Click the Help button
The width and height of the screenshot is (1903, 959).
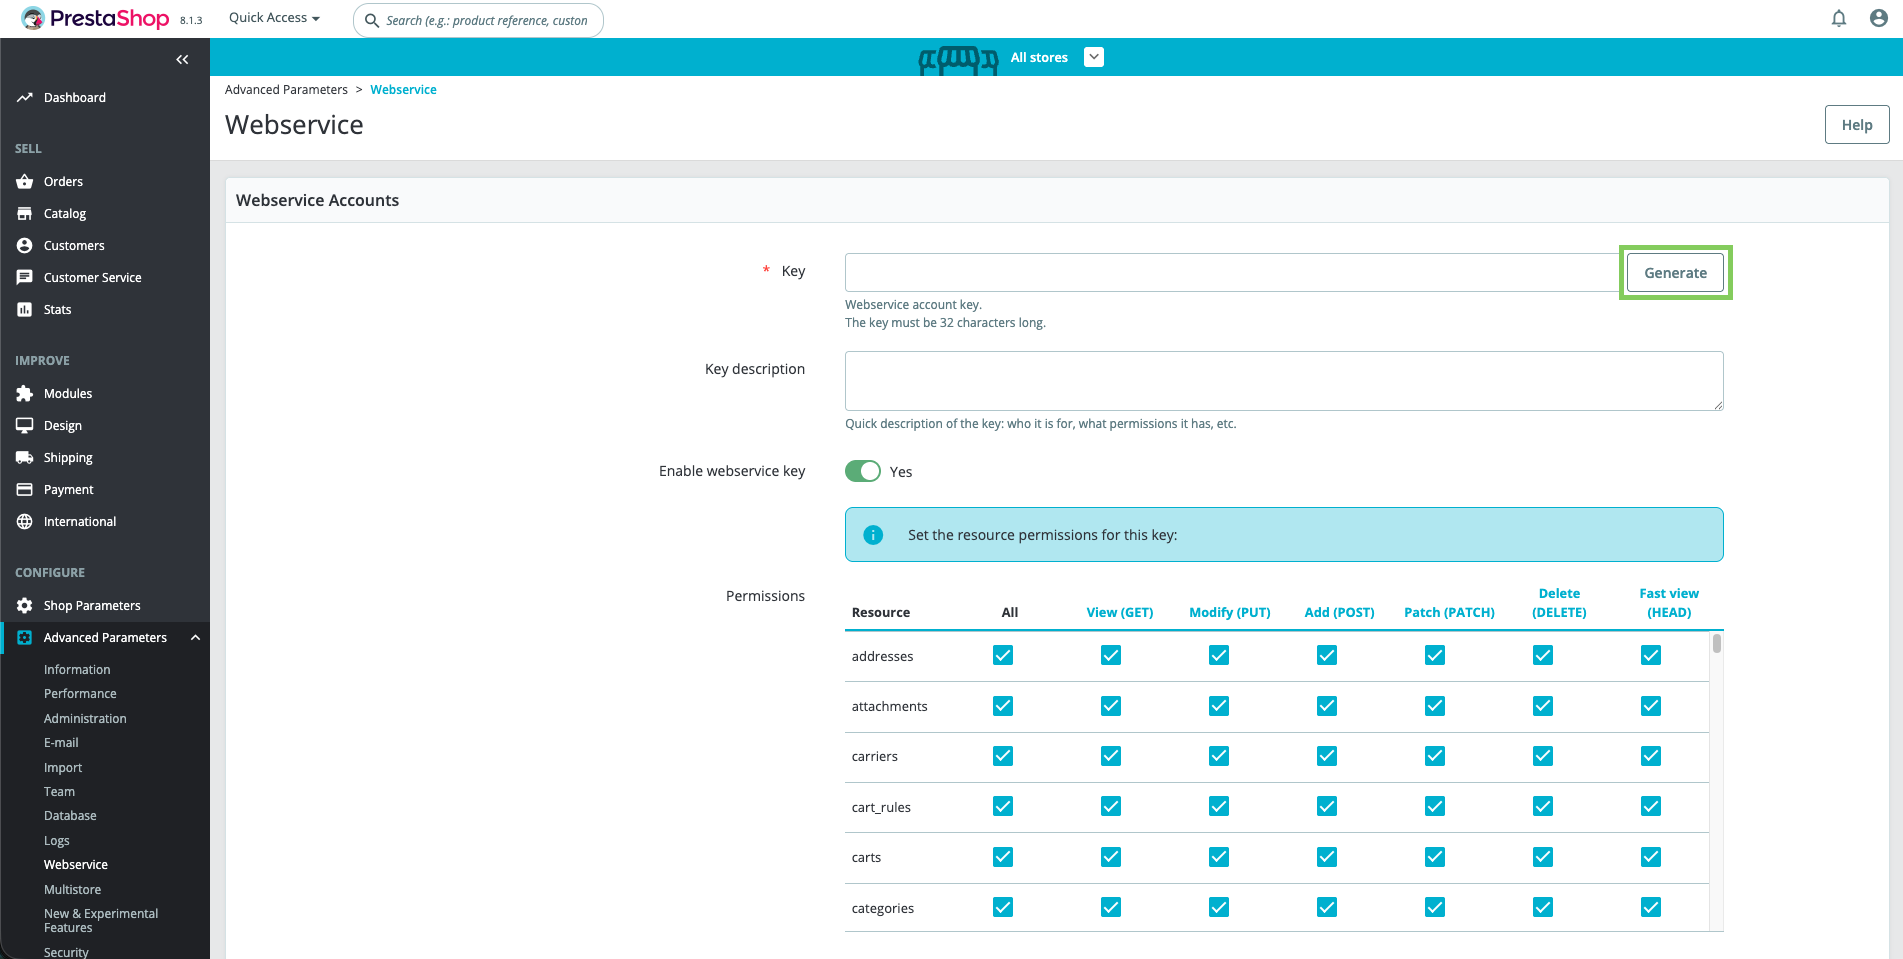(1856, 125)
